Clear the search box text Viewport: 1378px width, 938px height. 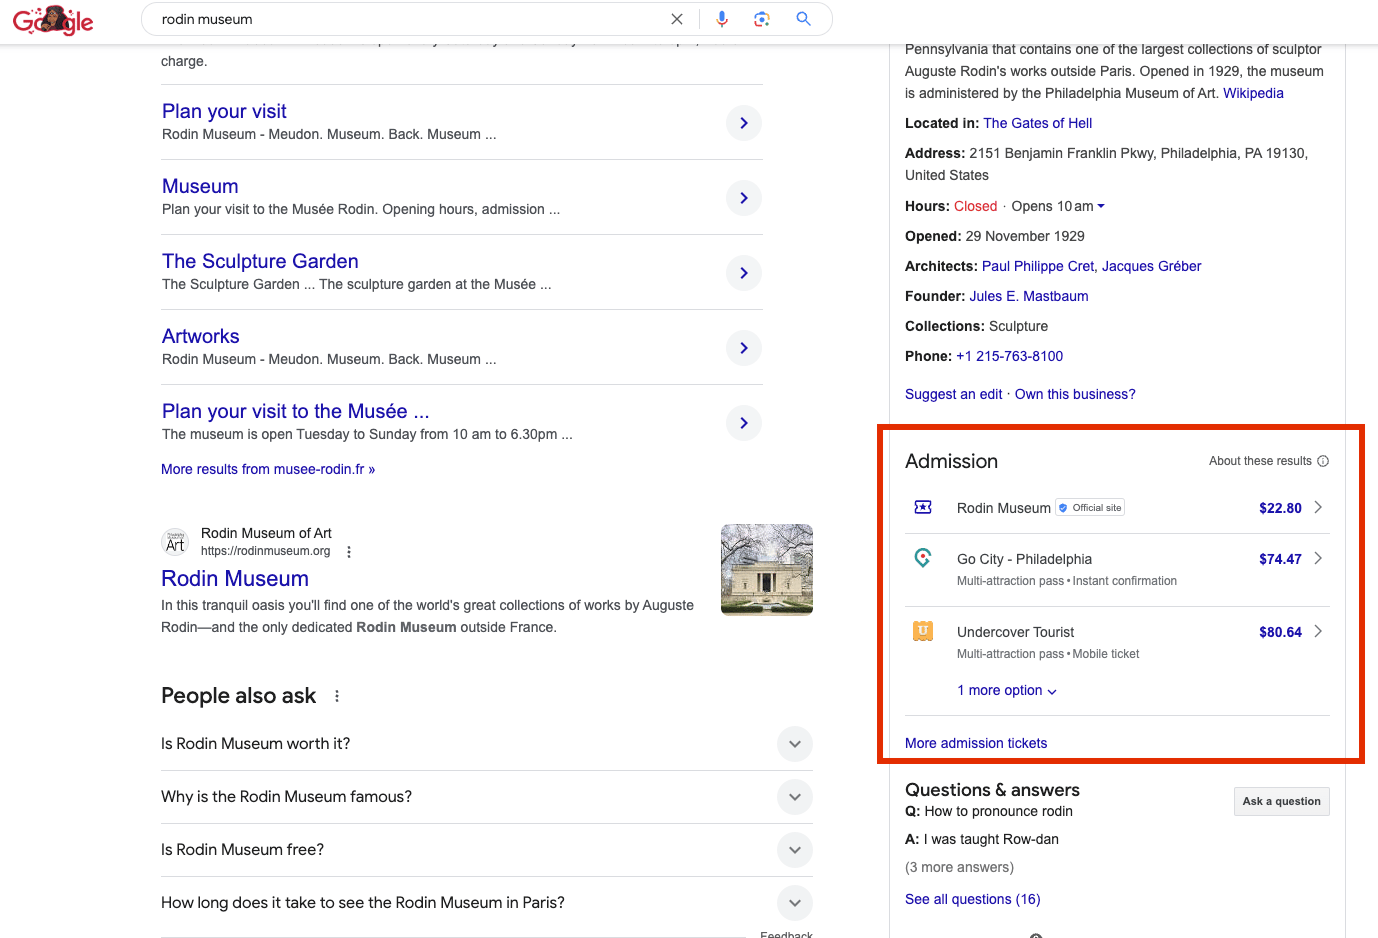point(677,19)
